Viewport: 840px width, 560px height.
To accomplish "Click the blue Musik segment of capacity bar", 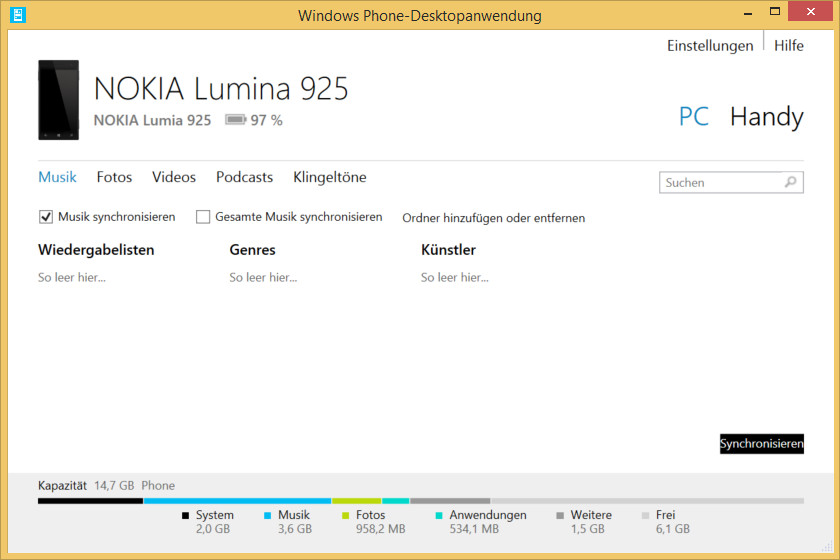I will click(237, 501).
